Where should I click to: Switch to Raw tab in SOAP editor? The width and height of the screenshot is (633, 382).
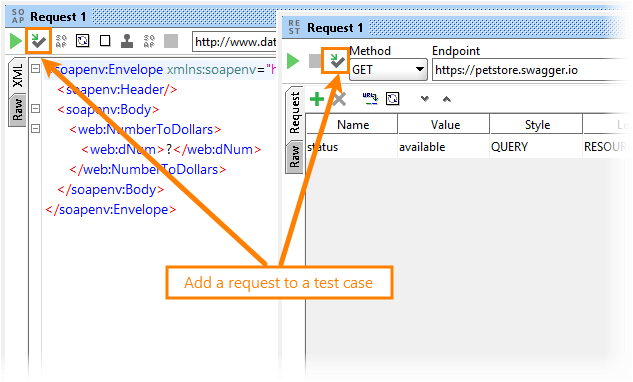18,109
